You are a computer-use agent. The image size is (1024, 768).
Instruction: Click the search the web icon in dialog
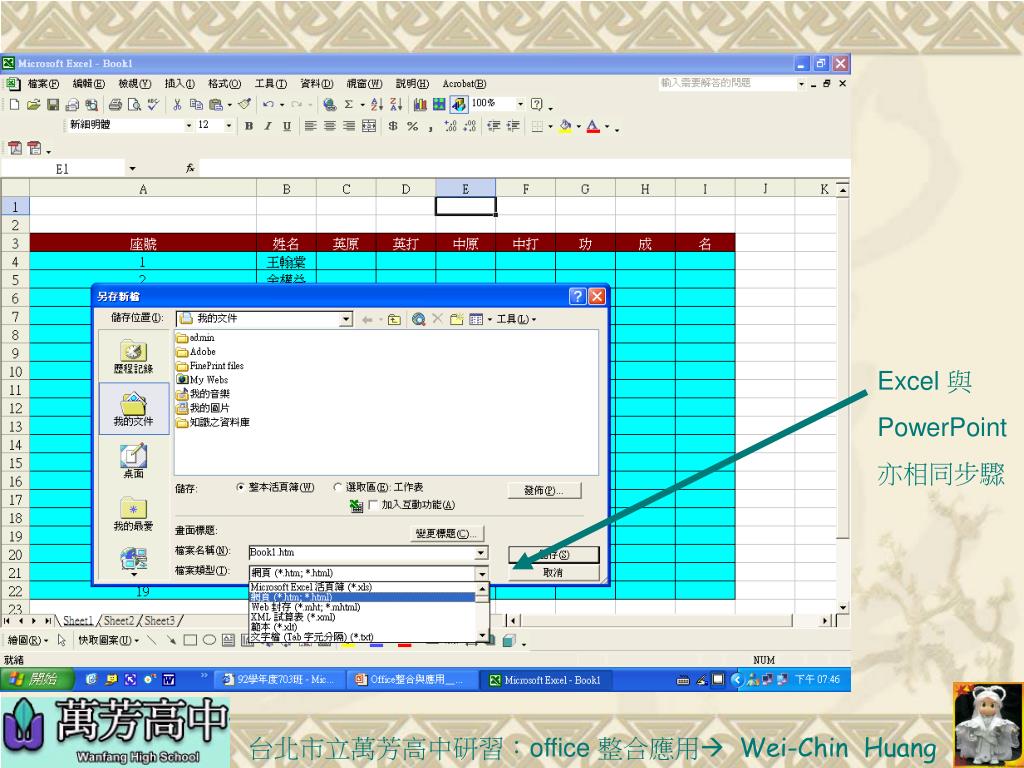[418, 319]
